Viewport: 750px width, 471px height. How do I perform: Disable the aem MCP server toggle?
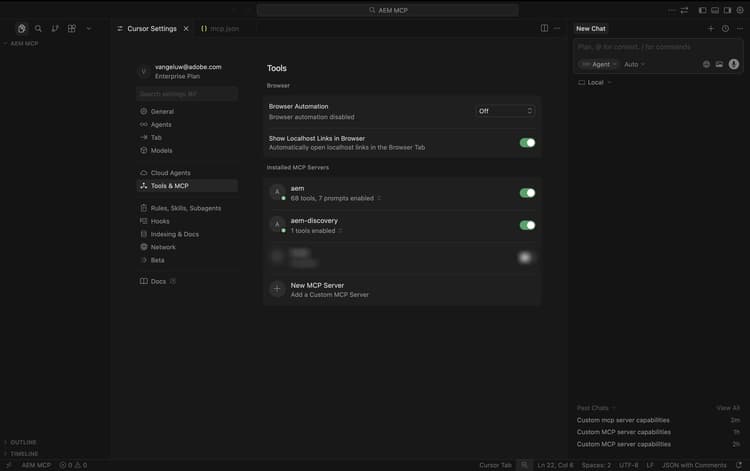527,193
